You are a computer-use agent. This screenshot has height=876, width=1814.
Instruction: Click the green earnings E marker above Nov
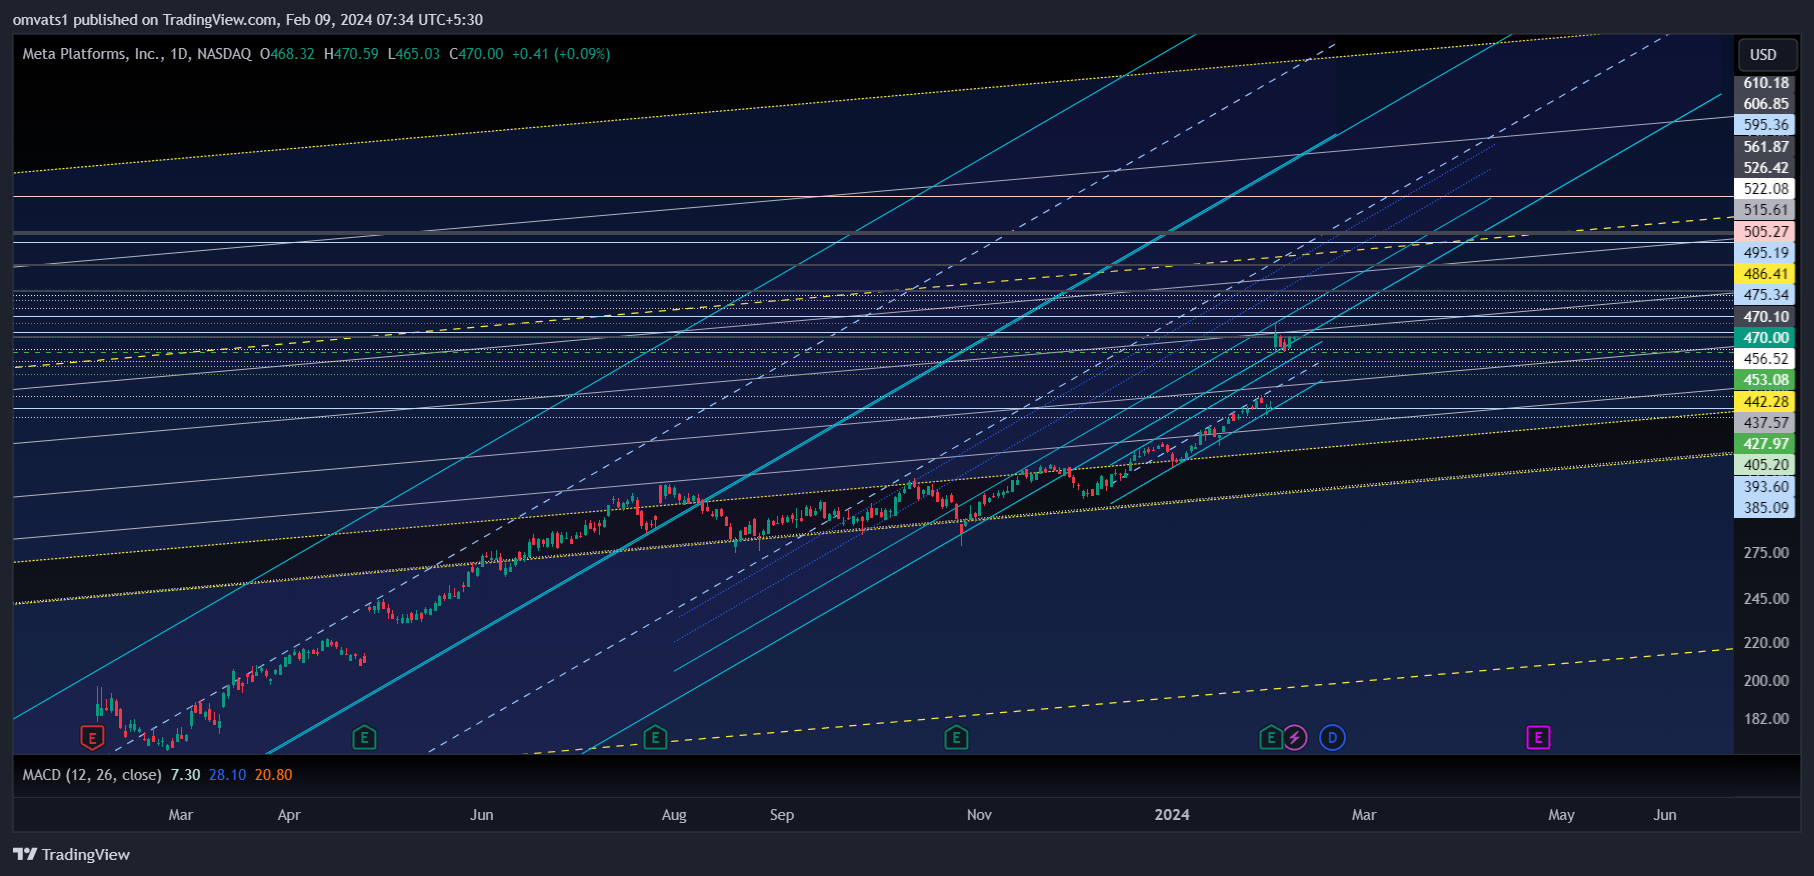coord(956,738)
